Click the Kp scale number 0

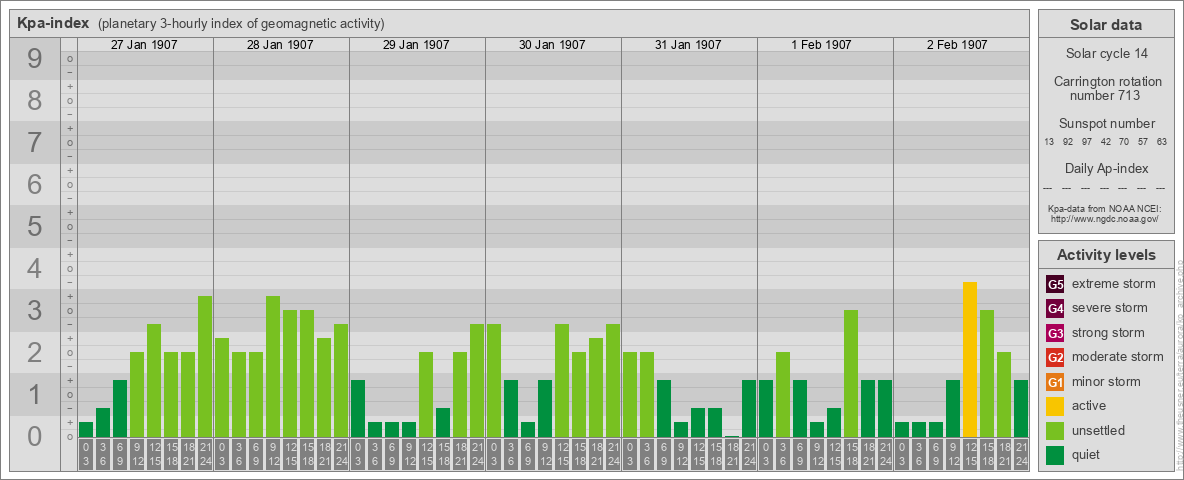click(x=35, y=436)
